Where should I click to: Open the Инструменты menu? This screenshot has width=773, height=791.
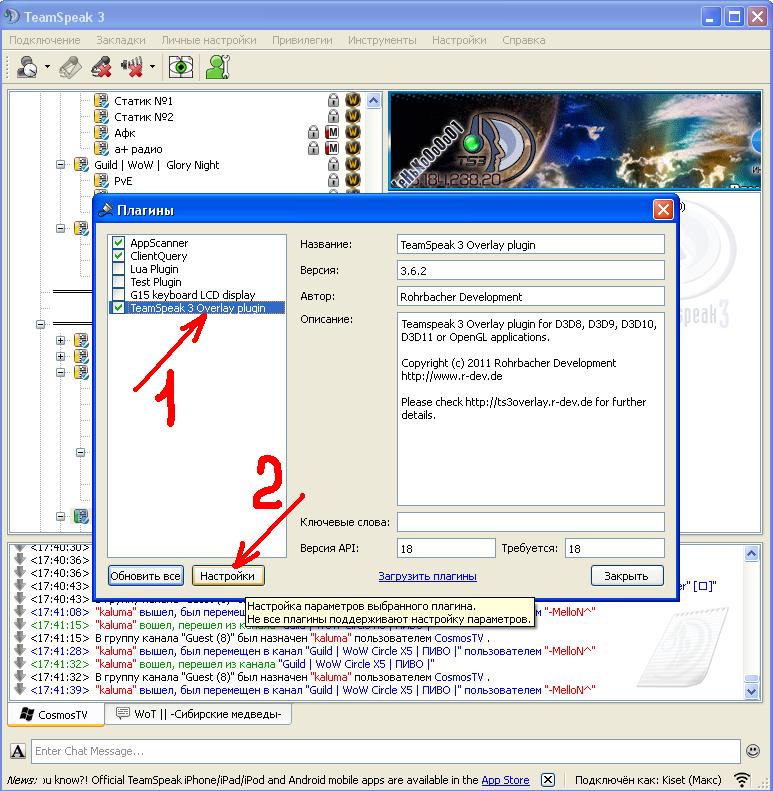tap(382, 40)
